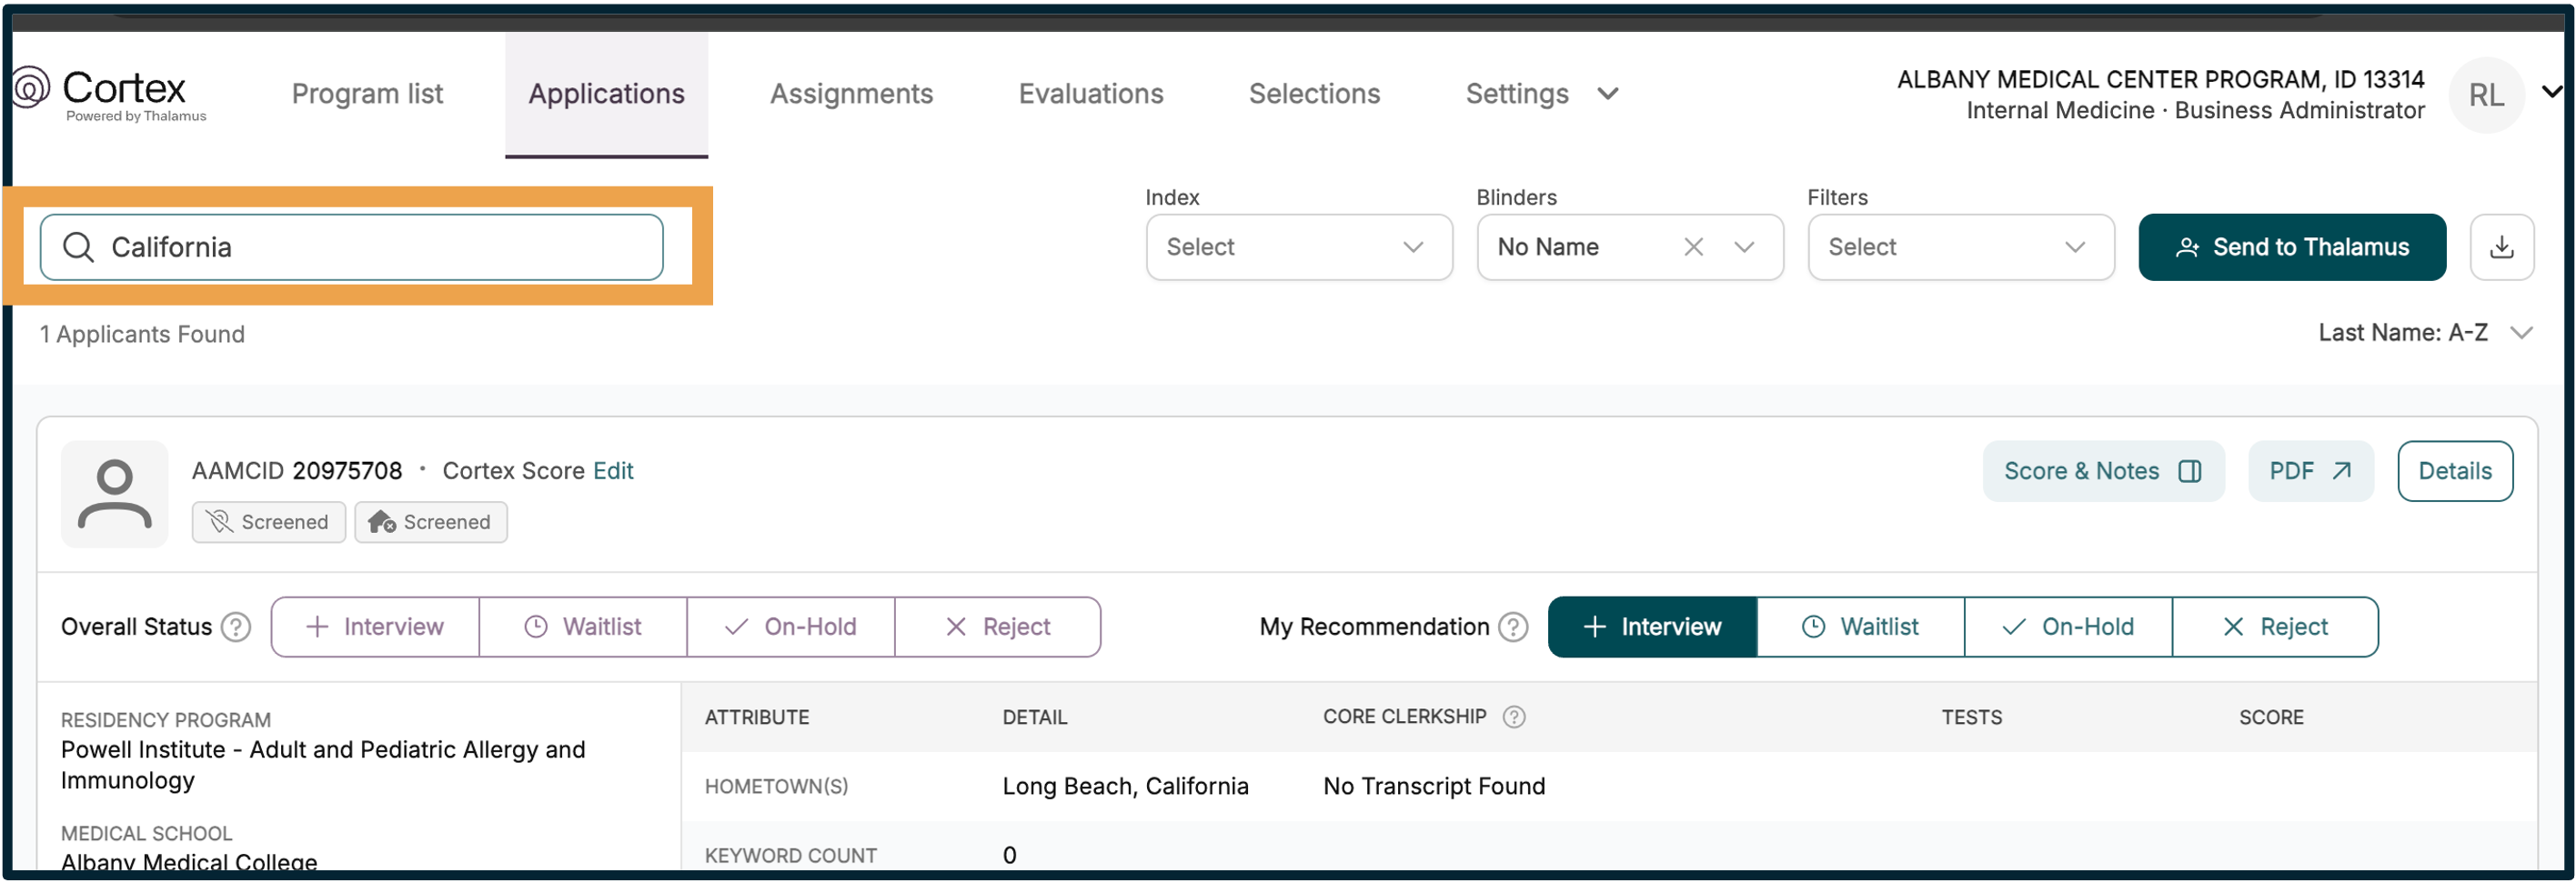This screenshot has height=883, width=2576.
Task: Click the search magnifying glass icon
Action: pyautogui.click(x=79, y=247)
